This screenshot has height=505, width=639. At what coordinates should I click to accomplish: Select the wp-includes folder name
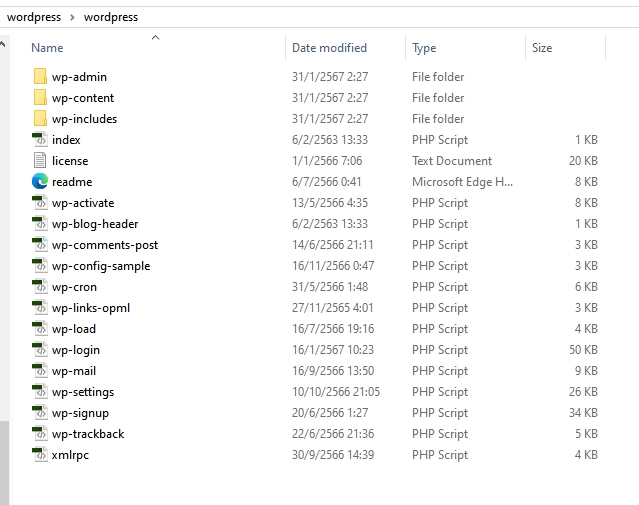84,119
